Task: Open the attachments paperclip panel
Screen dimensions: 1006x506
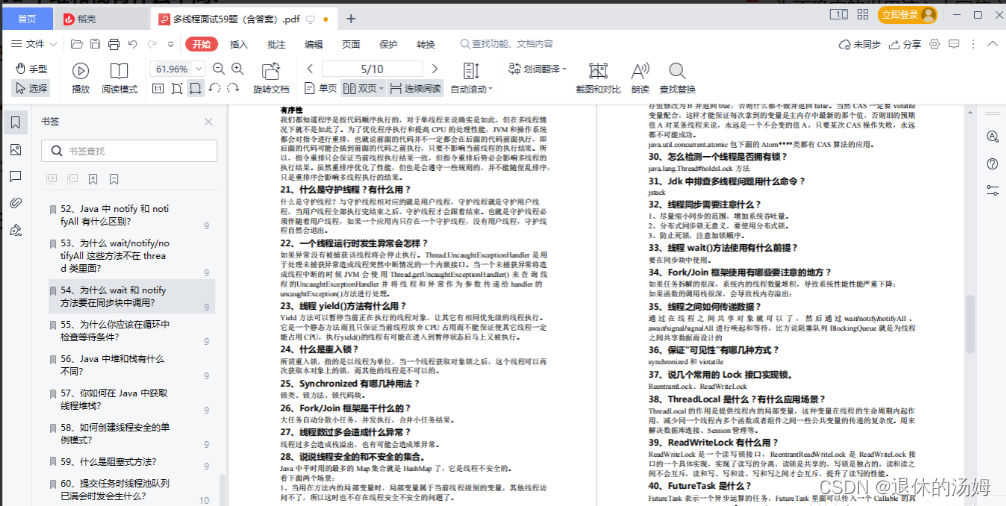Action: tap(15, 203)
